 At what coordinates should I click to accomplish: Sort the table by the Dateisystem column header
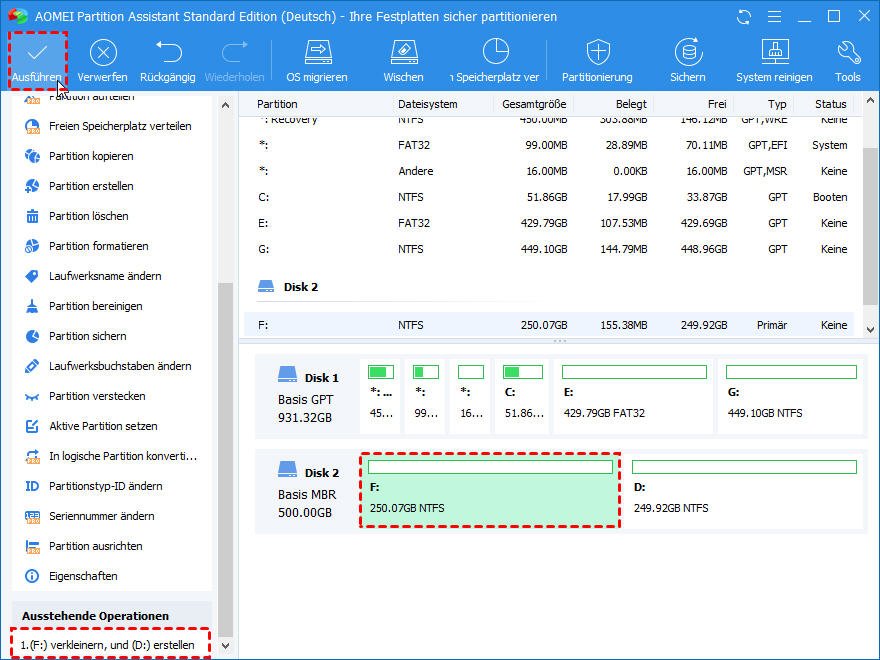coord(428,104)
